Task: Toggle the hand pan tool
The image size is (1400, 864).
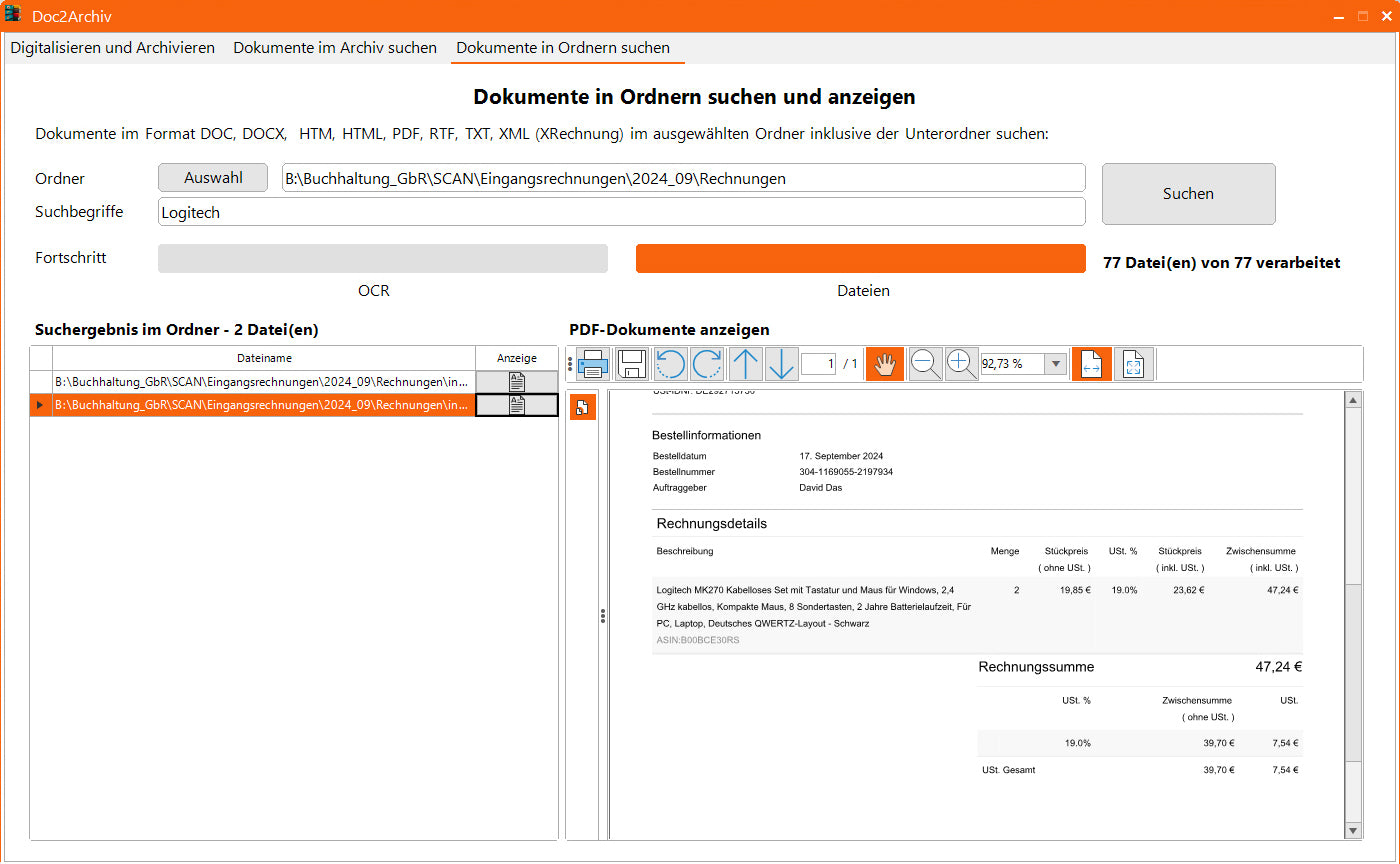Action: (884, 364)
